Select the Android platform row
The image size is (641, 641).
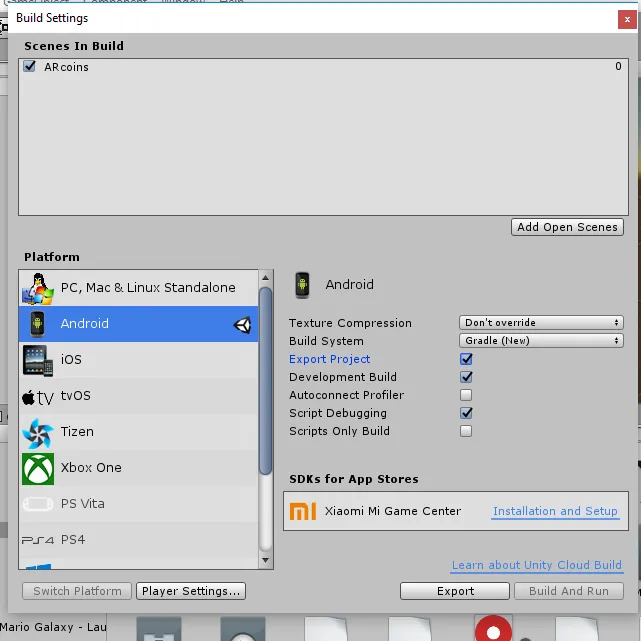click(139, 324)
